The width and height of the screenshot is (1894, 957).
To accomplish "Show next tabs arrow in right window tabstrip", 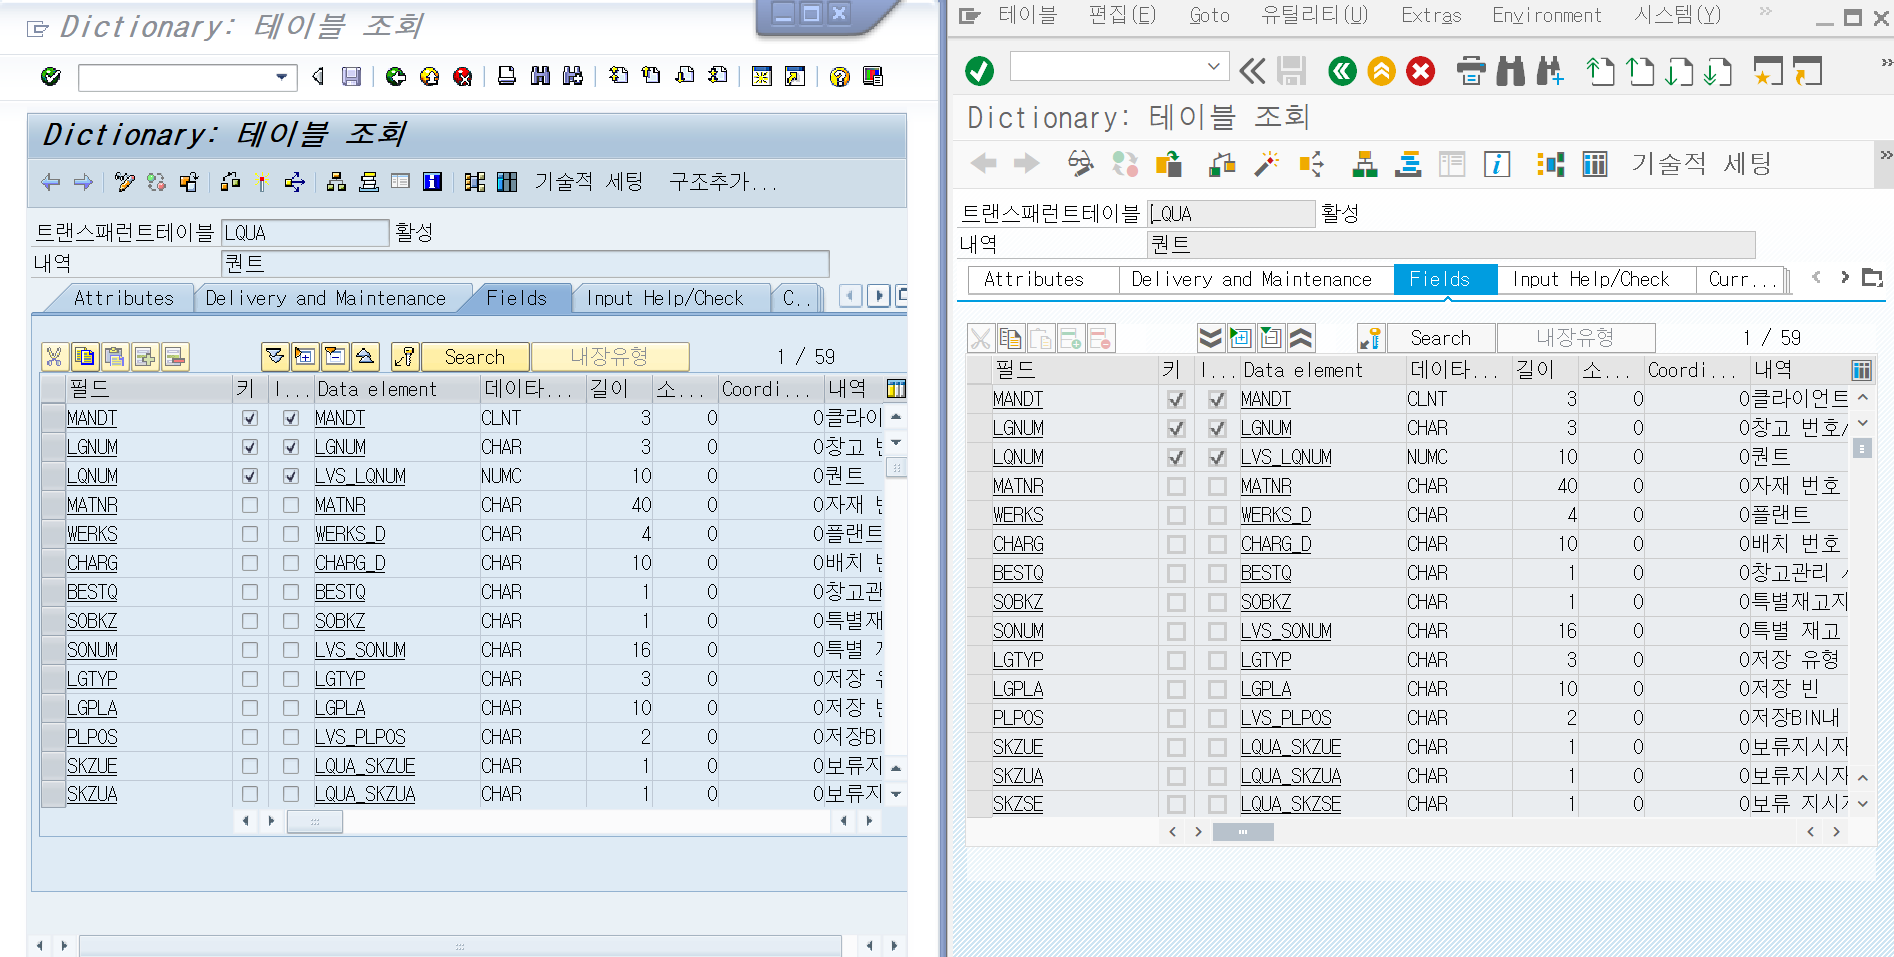I will pyautogui.click(x=1845, y=277).
